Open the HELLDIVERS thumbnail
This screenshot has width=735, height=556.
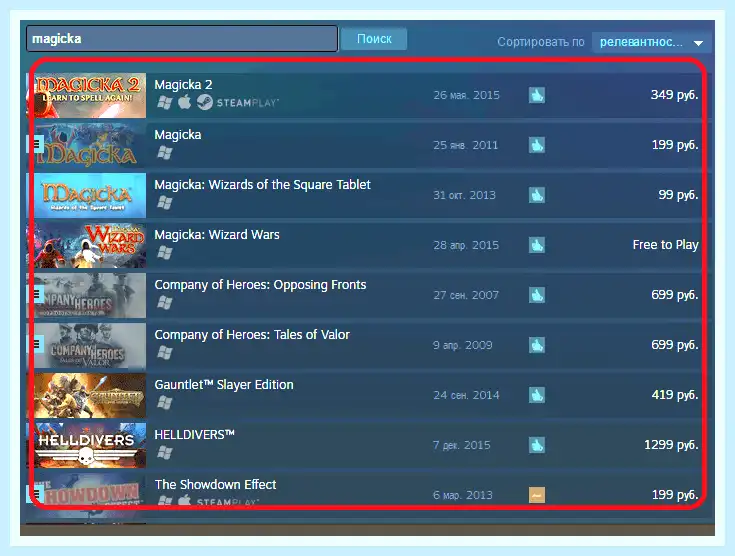click(x=87, y=445)
